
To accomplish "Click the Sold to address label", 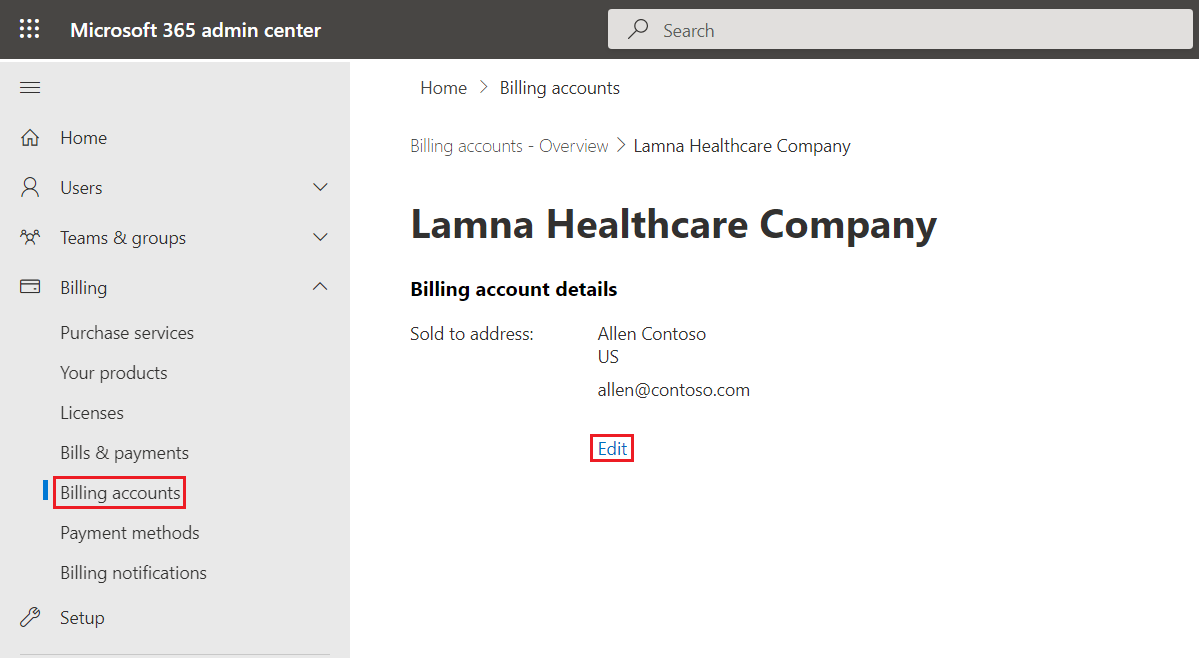I will 472,334.
